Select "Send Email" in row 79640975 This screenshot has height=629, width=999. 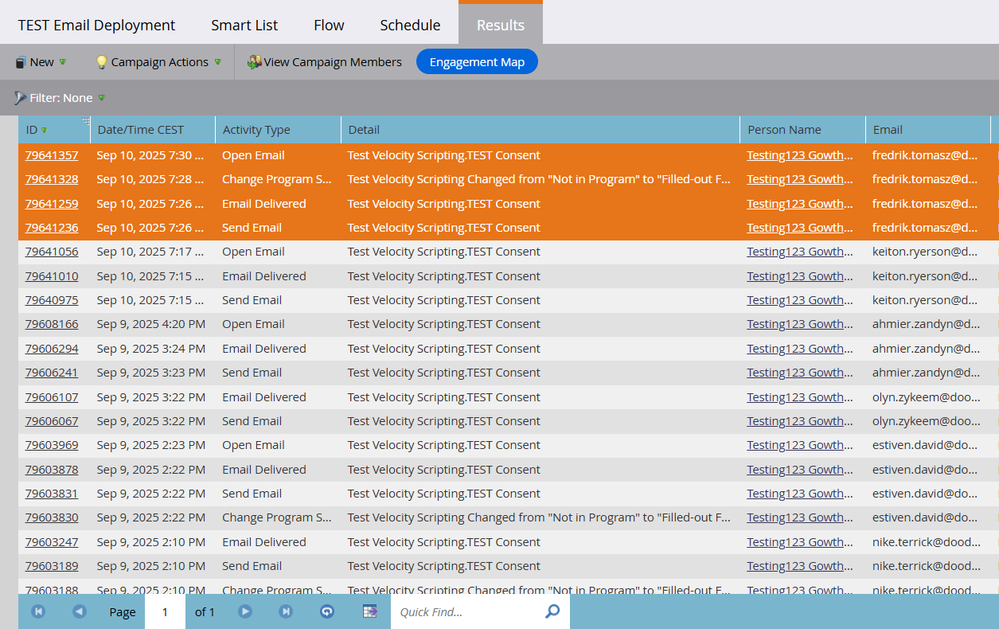[x=252, y=300]
